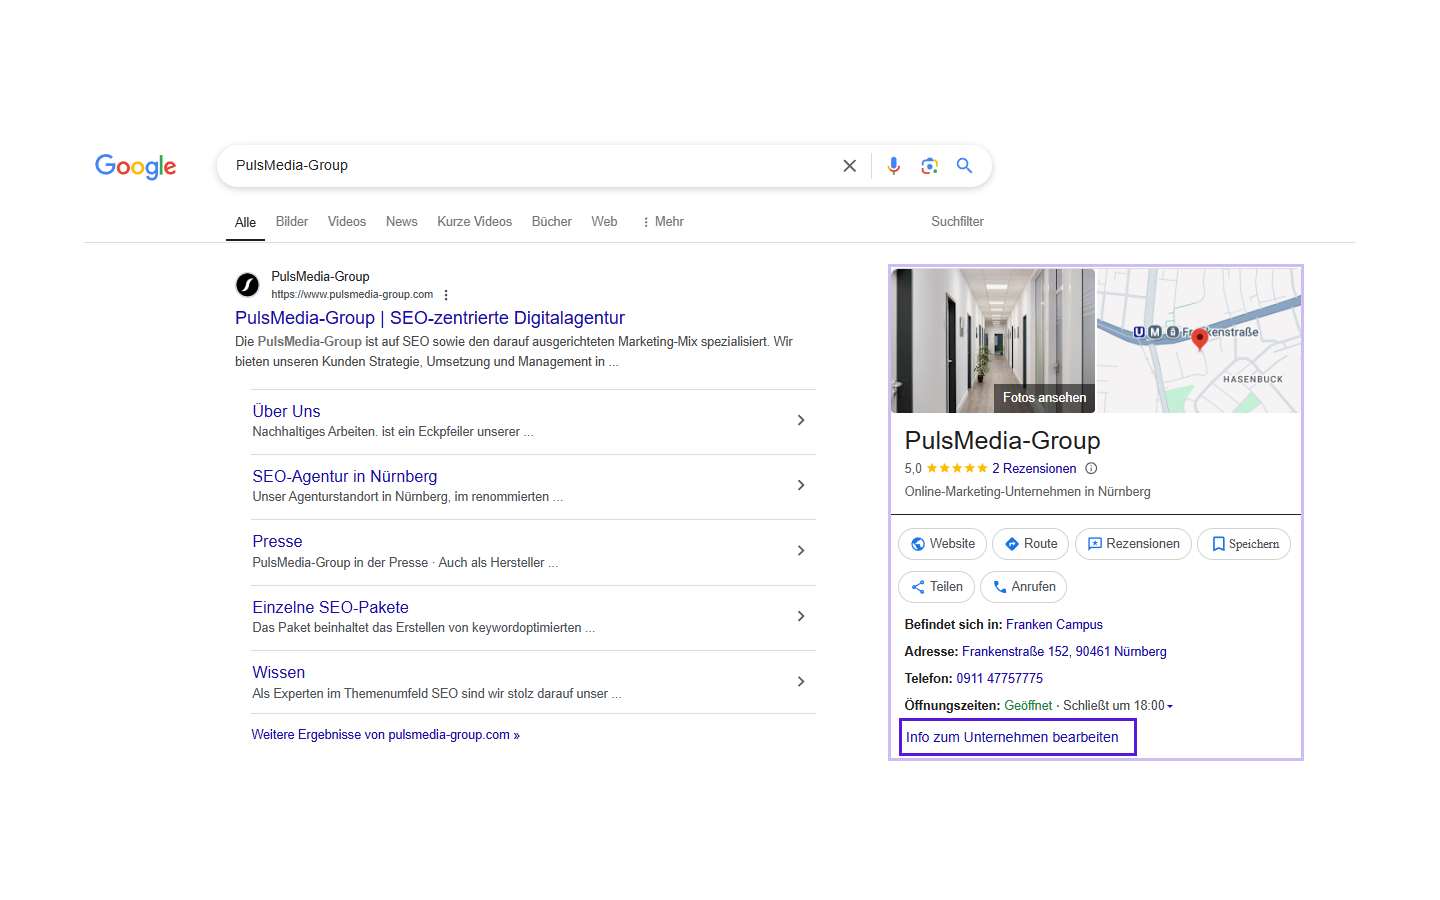The image size is (1440, 900).
Task: Open Google Lens image search icon
Action: click(929, 166)
